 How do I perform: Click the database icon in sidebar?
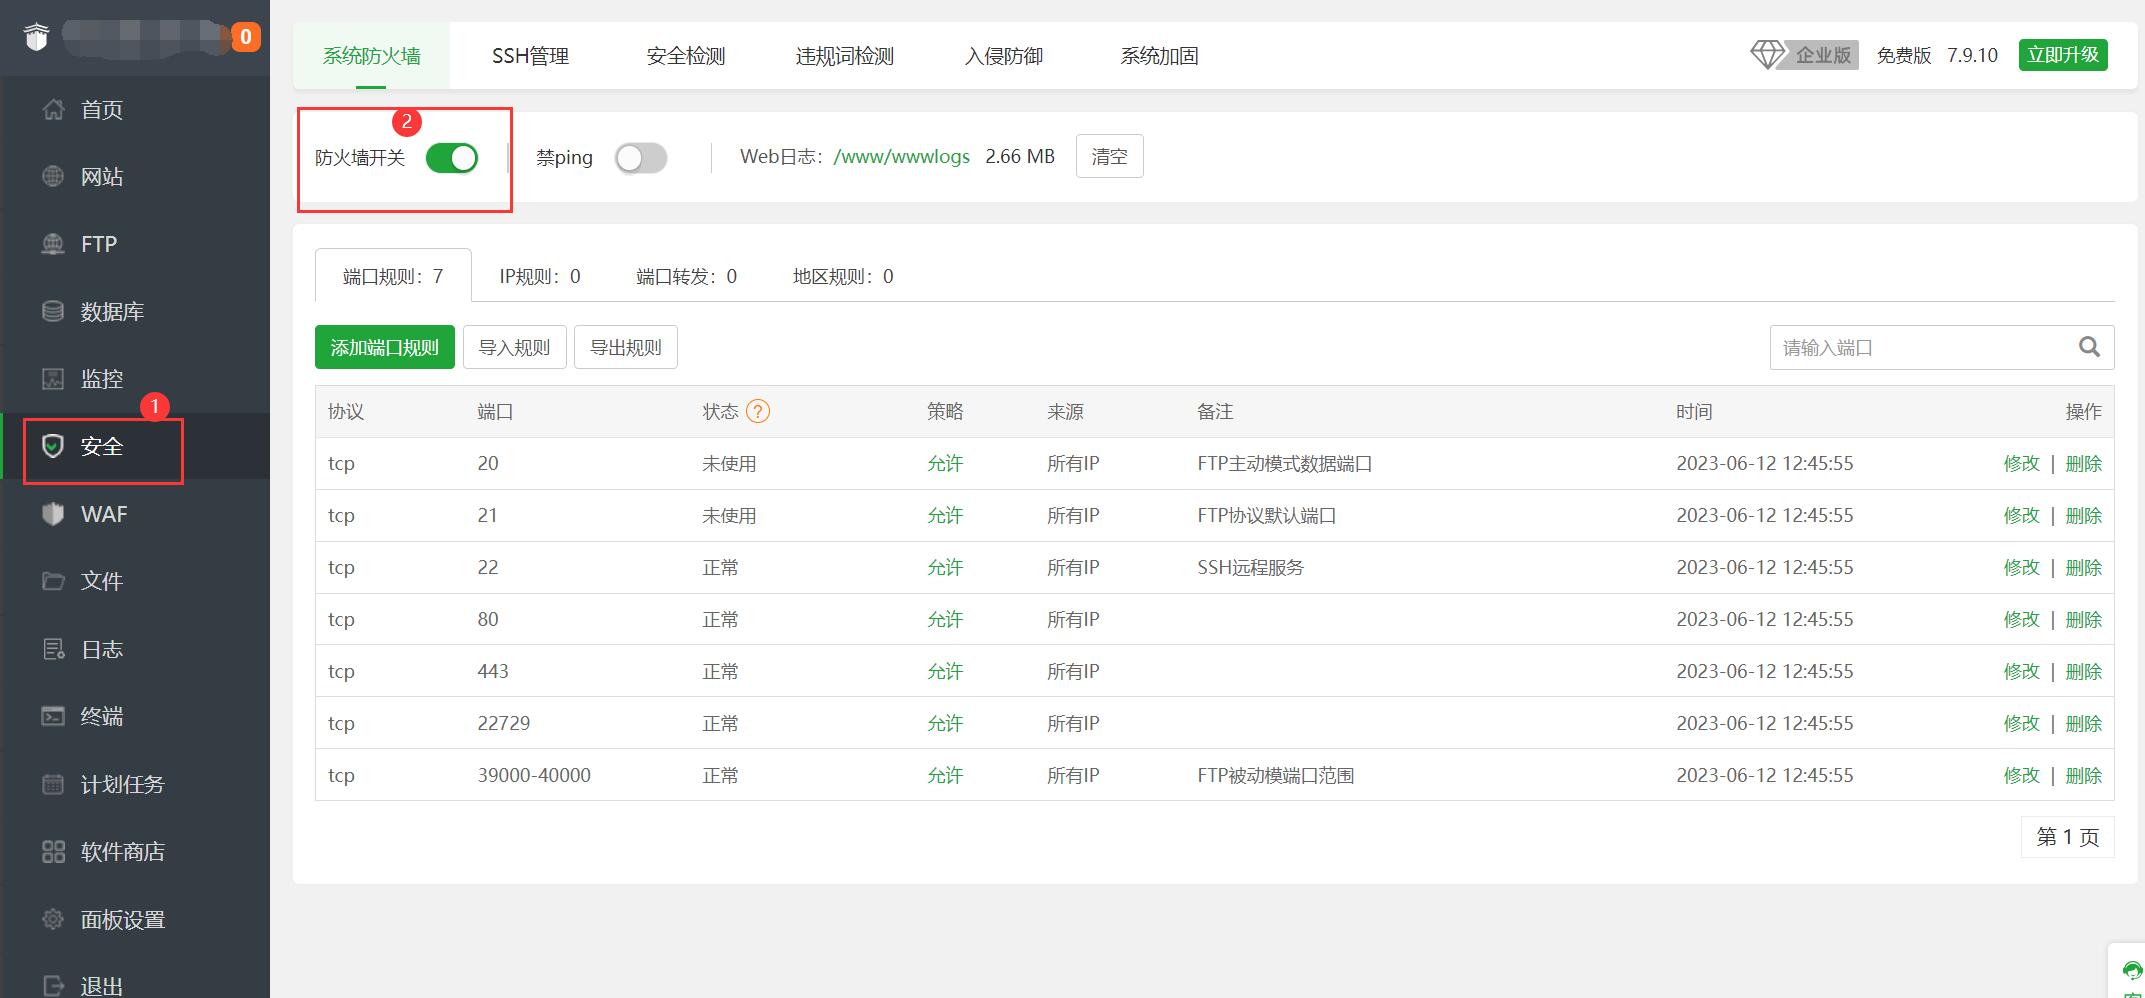(53, 312)
